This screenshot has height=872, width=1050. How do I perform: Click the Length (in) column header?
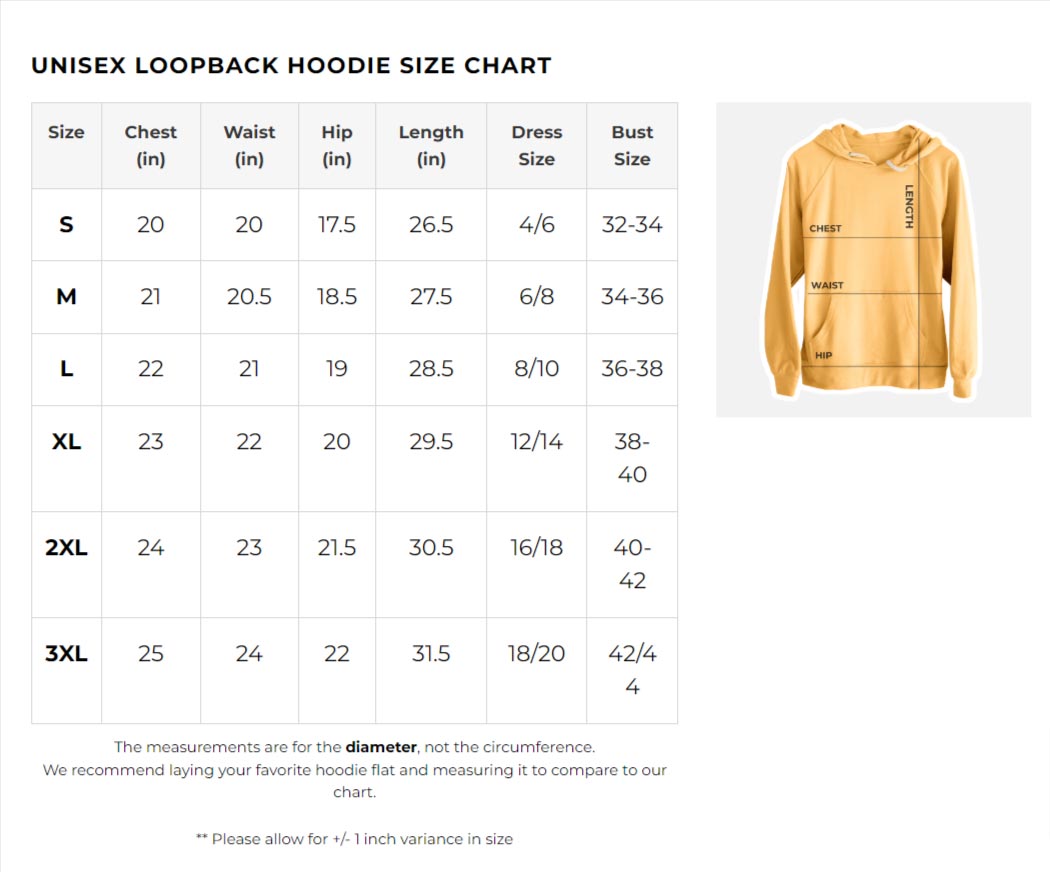pos(431,145)
